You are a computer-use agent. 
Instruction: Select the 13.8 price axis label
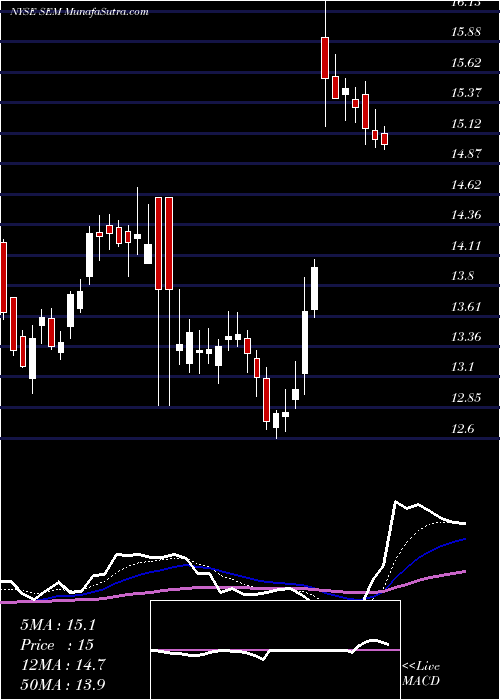coord(462,276)
